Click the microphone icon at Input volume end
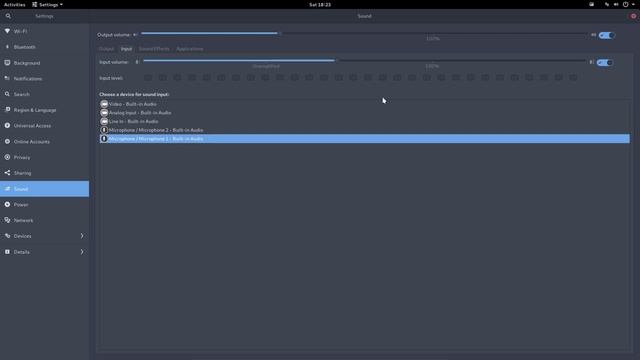 [591, 62]
